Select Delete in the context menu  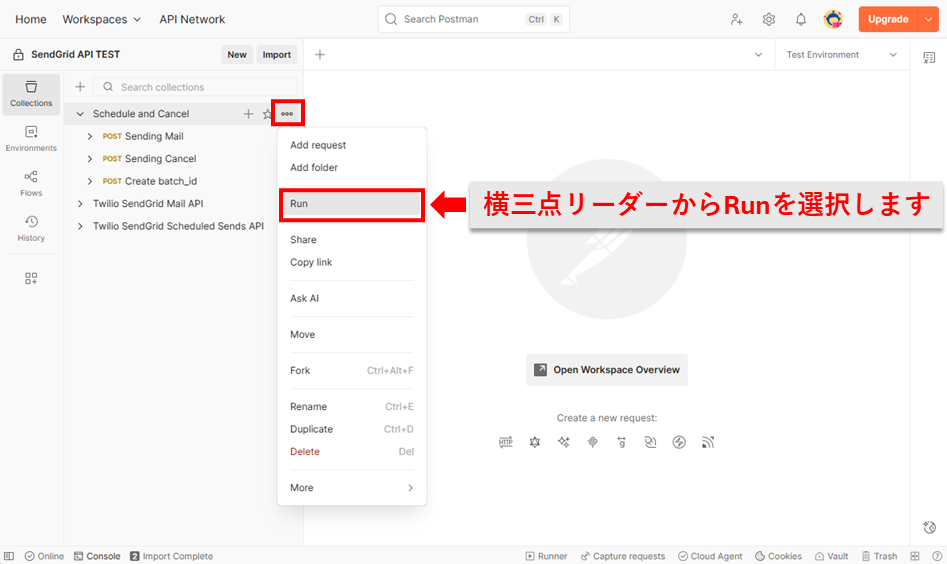pos(305,452)
